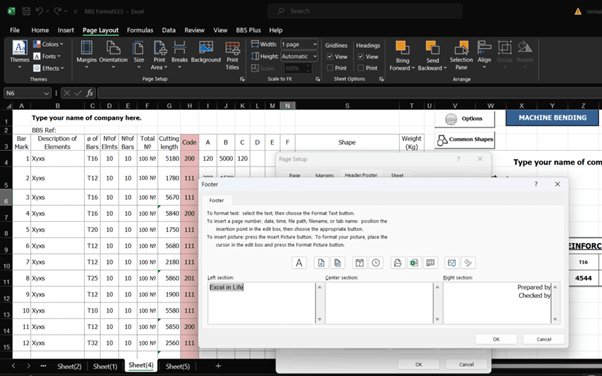Image resolution: width=602 pixels, height=376 pixels.
Task: Click the Search box in title bar
Action: tap(365, 11)
